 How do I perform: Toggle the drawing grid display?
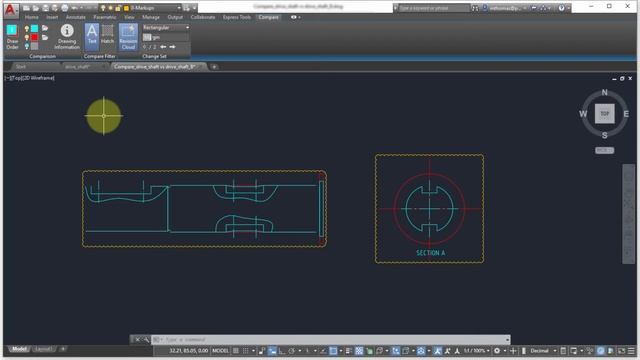tap(236, 351)
